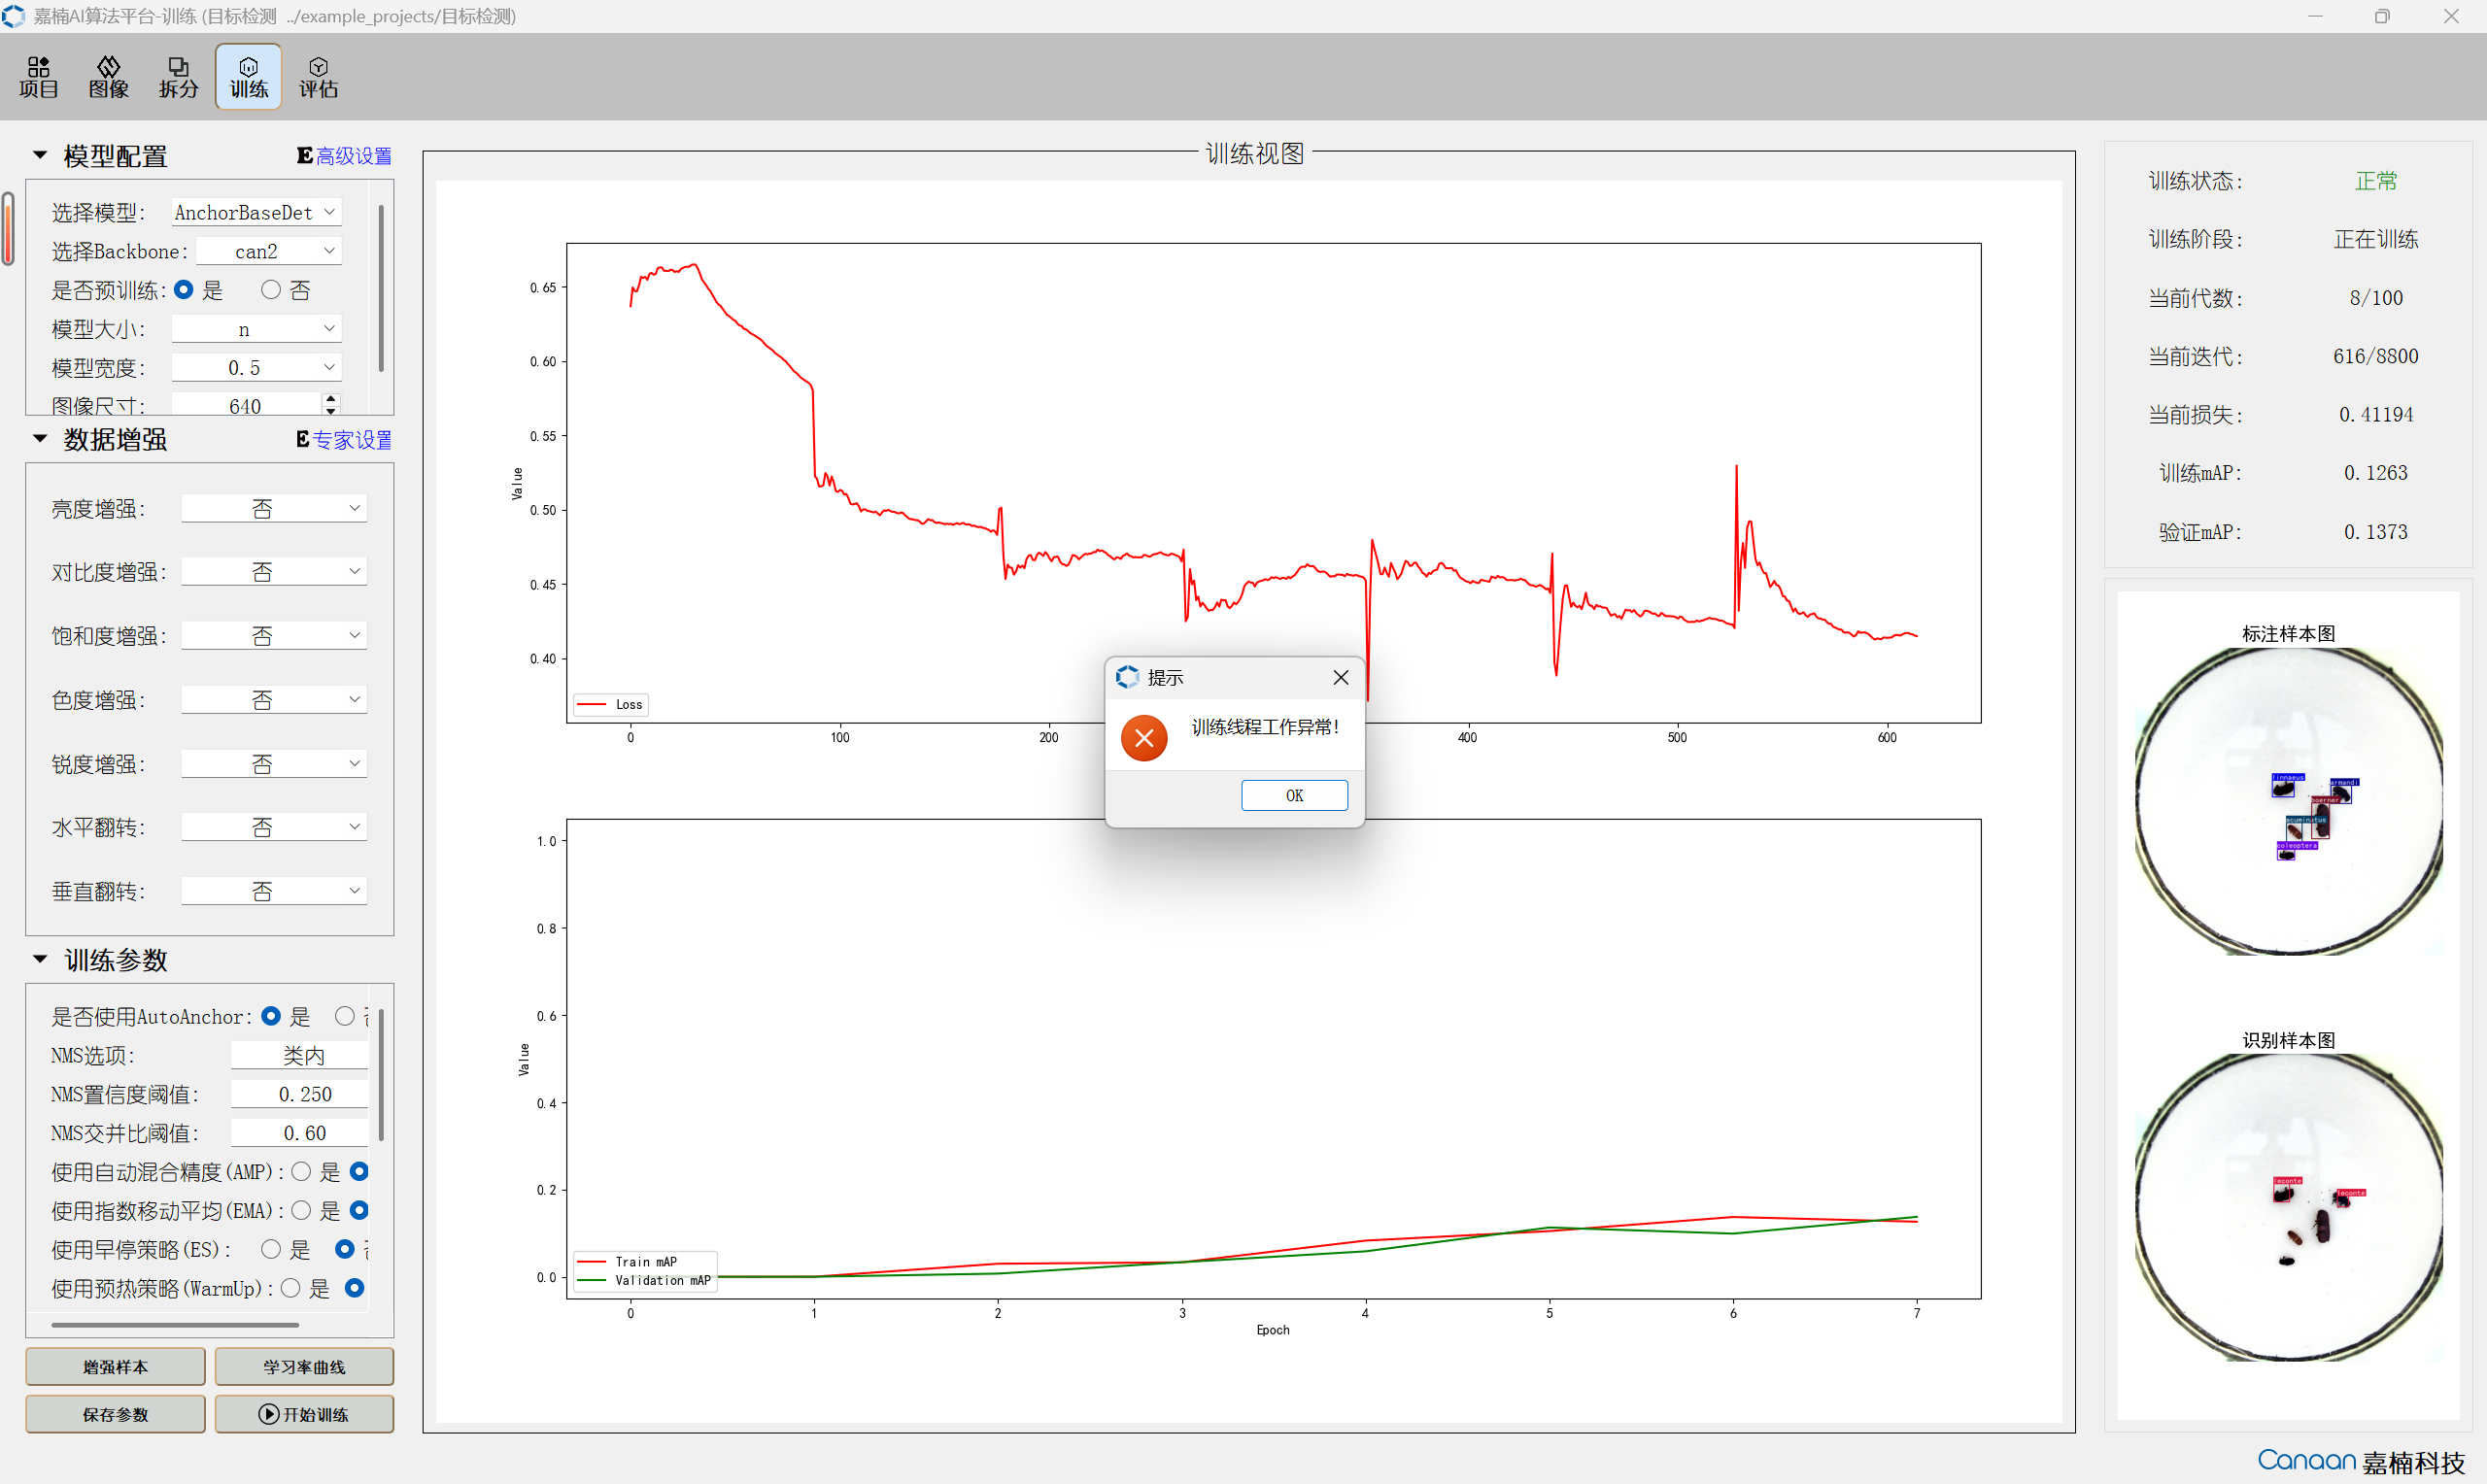
Task: Collapse the 数据增强 section
Action: click(x=40, y=439)
